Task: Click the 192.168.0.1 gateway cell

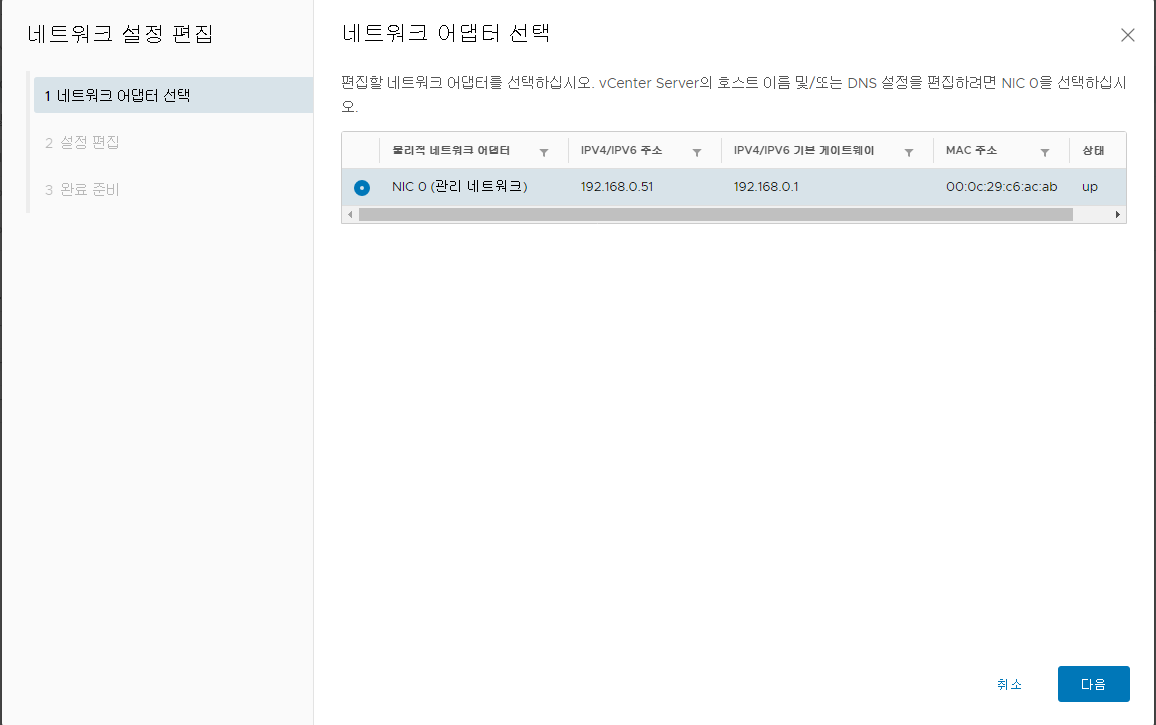Action: 766,187
